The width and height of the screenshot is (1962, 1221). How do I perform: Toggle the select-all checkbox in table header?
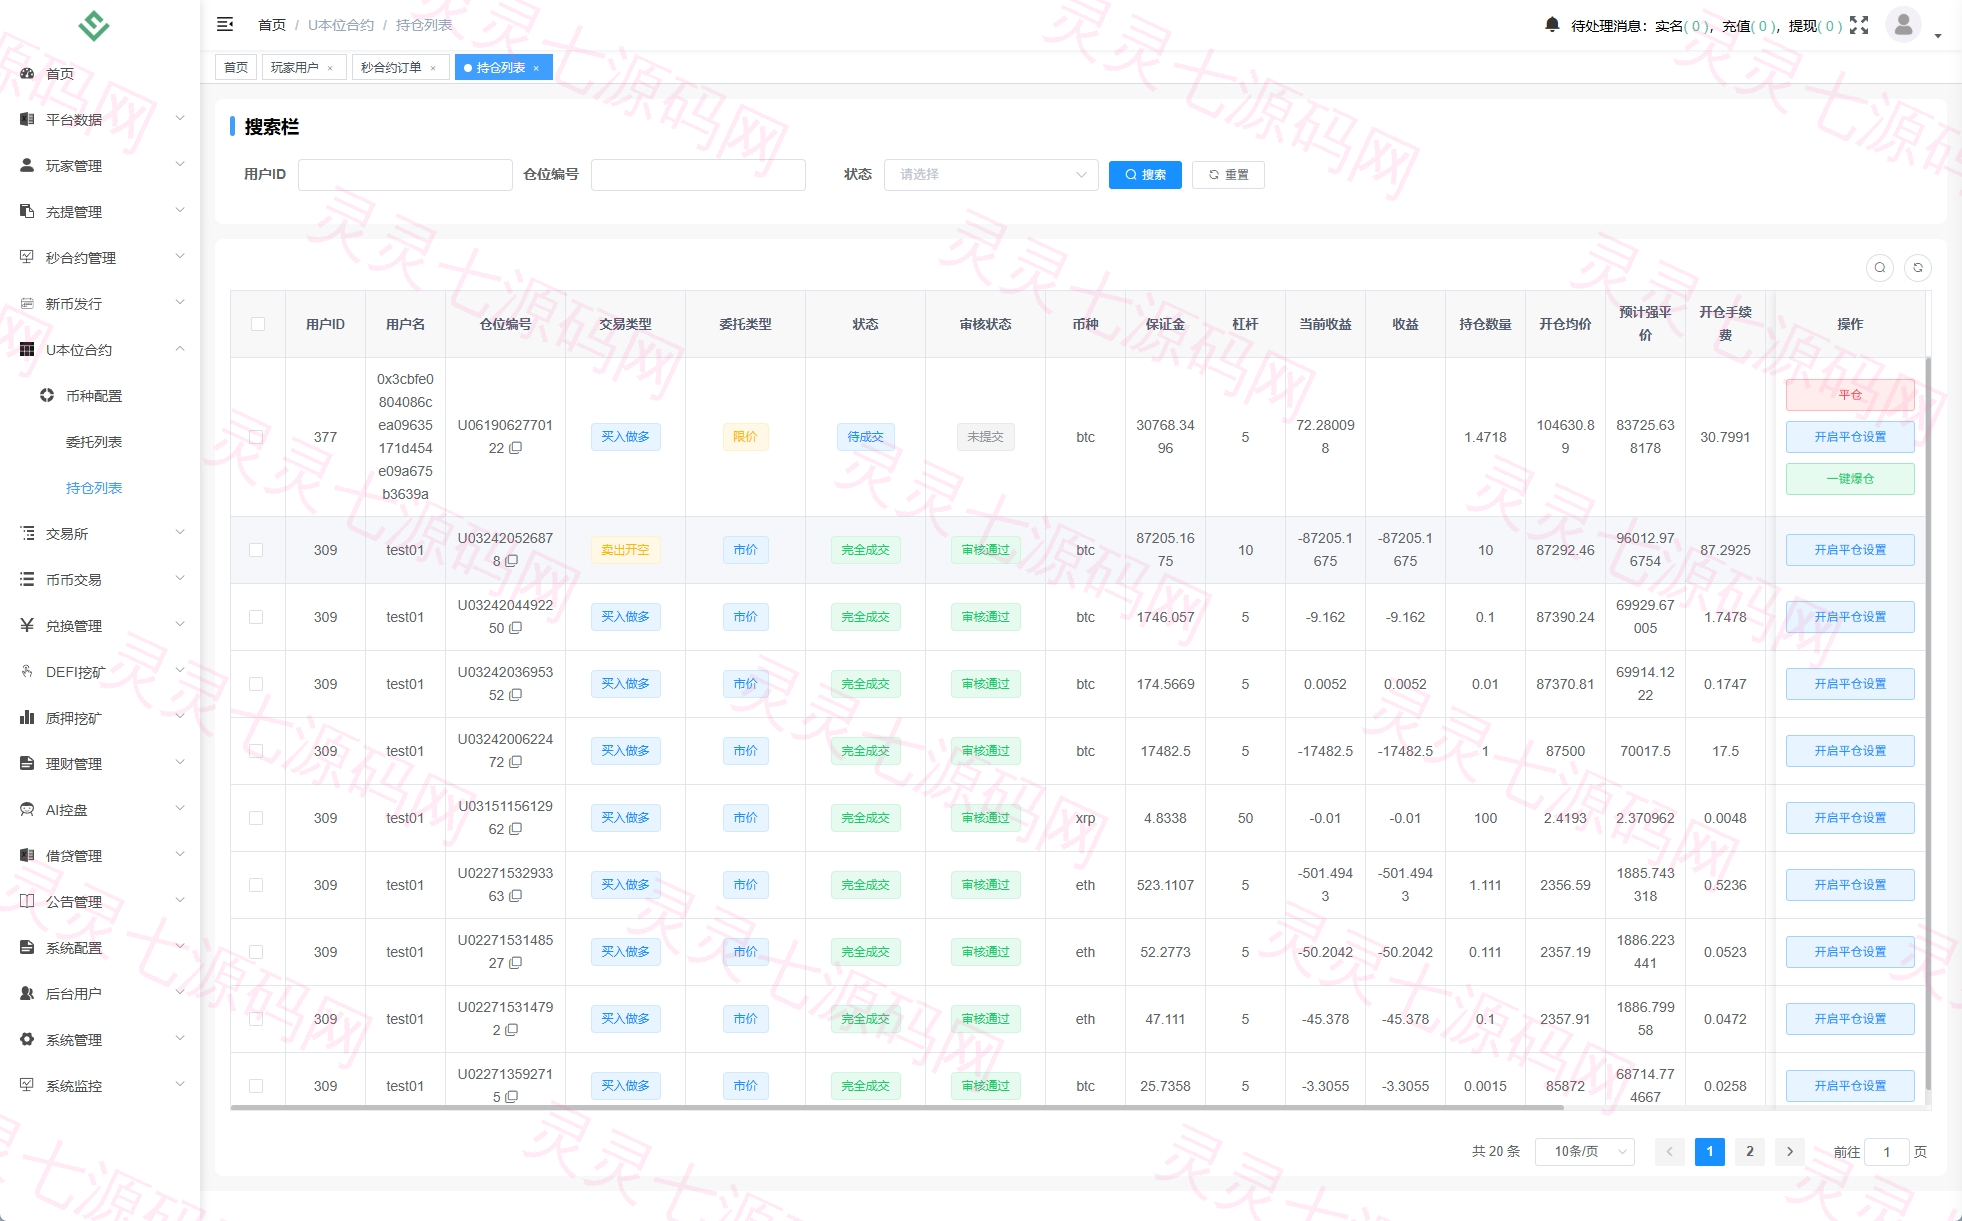258,324
